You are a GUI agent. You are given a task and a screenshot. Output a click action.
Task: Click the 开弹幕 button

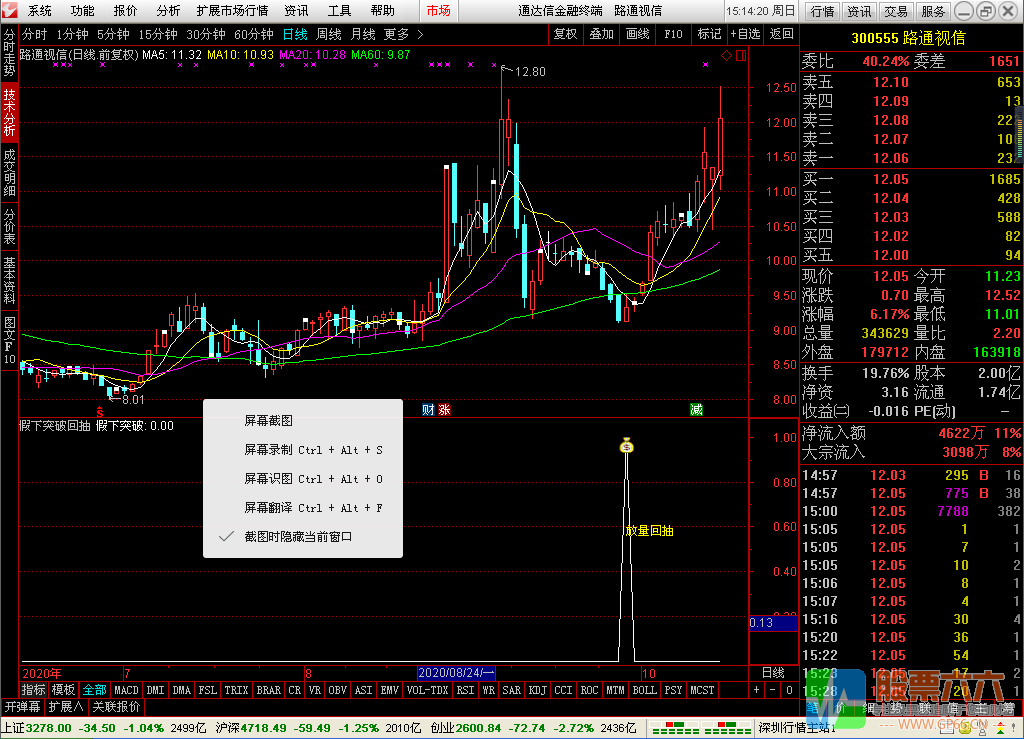23,706
